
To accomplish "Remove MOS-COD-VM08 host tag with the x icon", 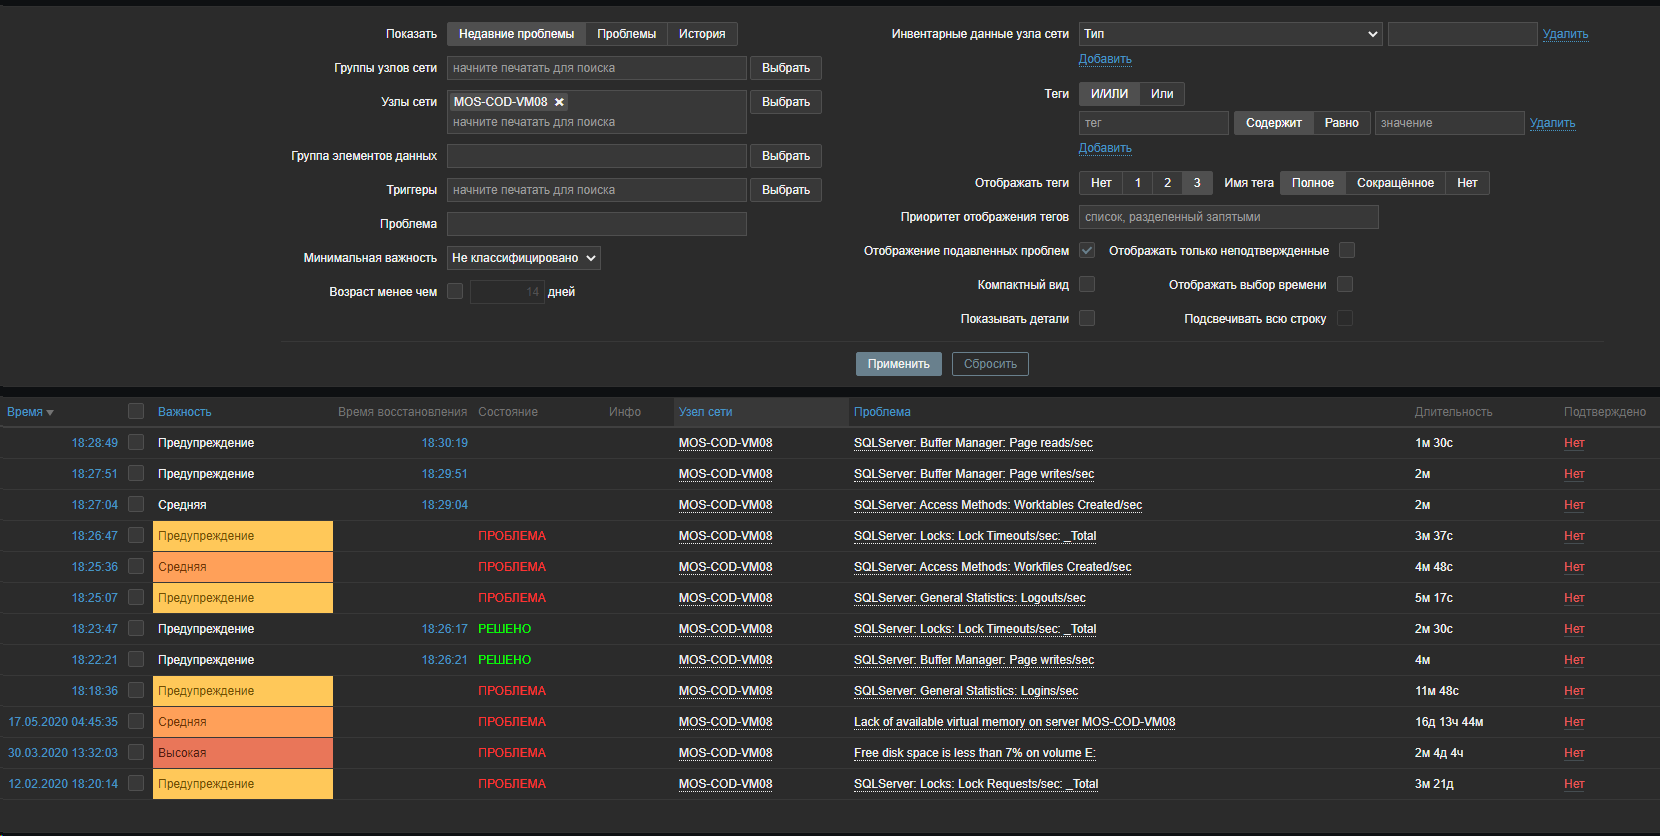I will 560,102.
